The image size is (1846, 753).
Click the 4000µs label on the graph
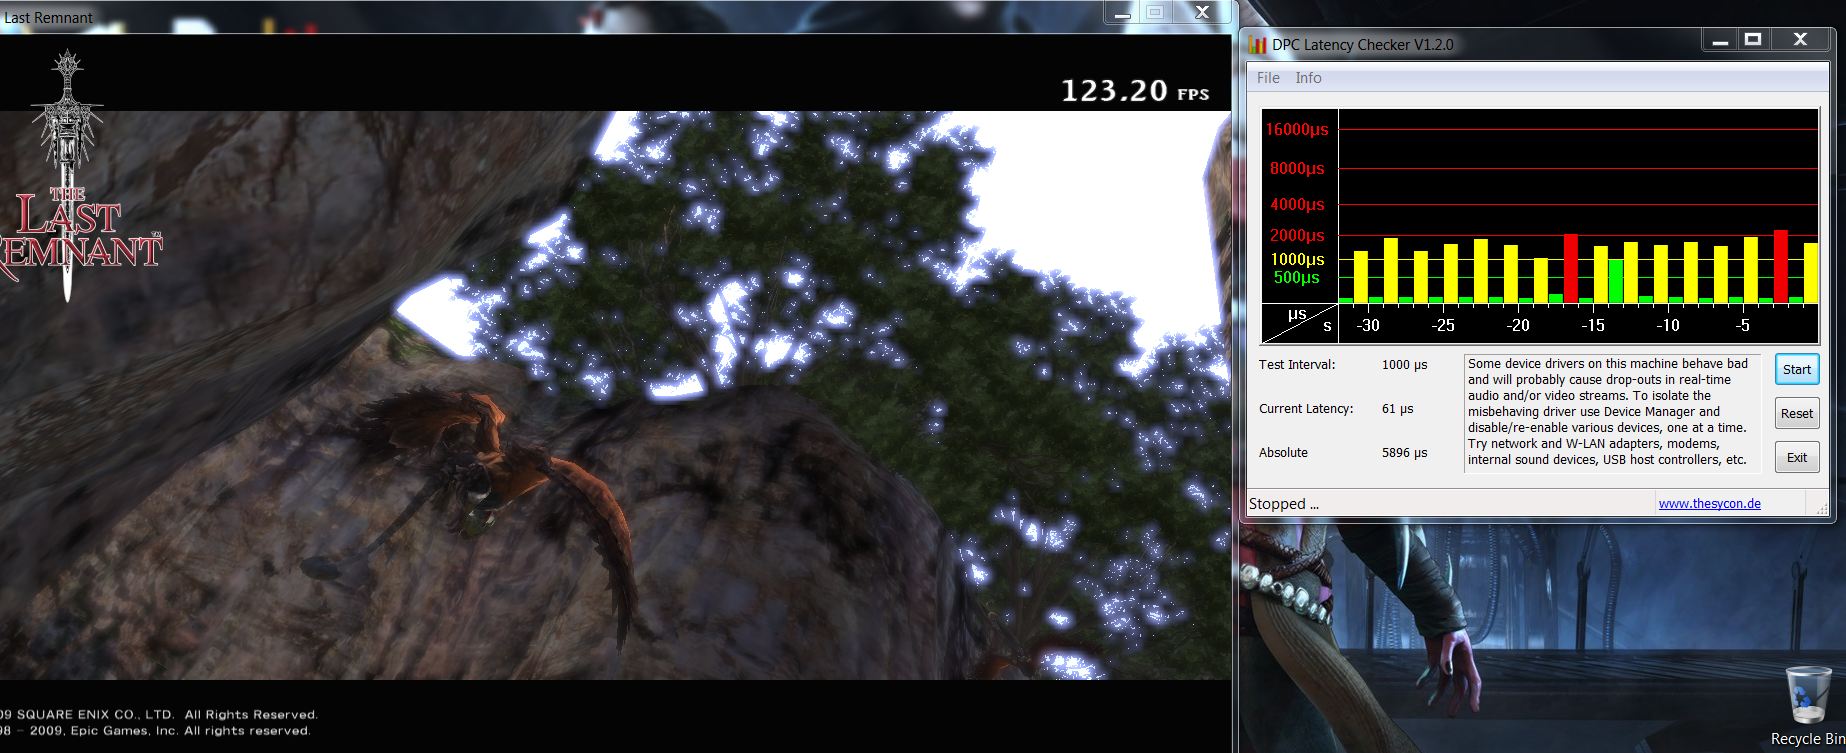1297,204
